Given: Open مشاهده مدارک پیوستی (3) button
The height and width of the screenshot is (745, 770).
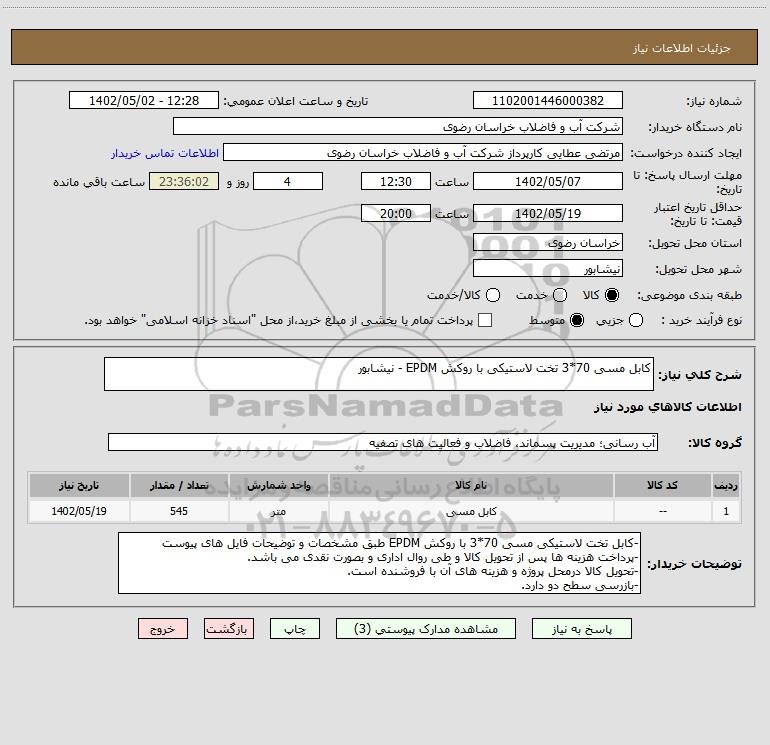Looking at the screenshot, I should click(426, 629).
